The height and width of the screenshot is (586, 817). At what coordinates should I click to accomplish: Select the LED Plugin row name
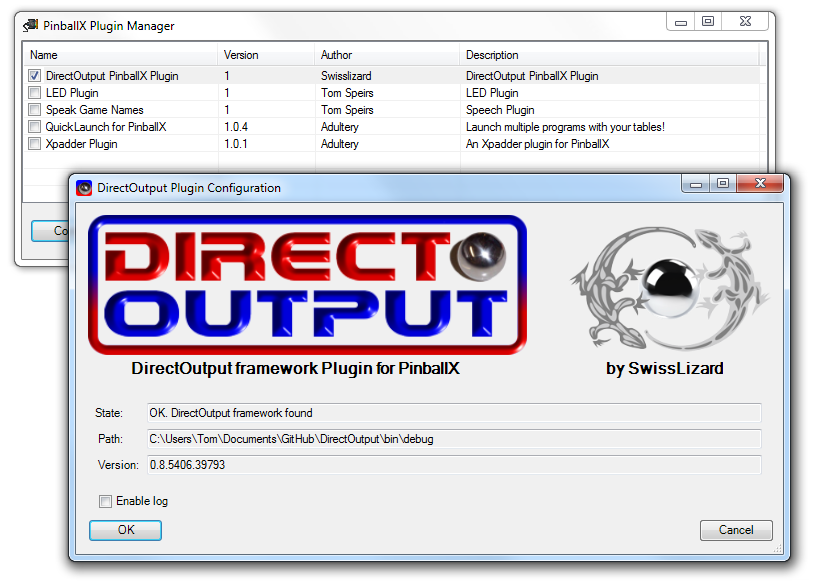coord(72,93)
